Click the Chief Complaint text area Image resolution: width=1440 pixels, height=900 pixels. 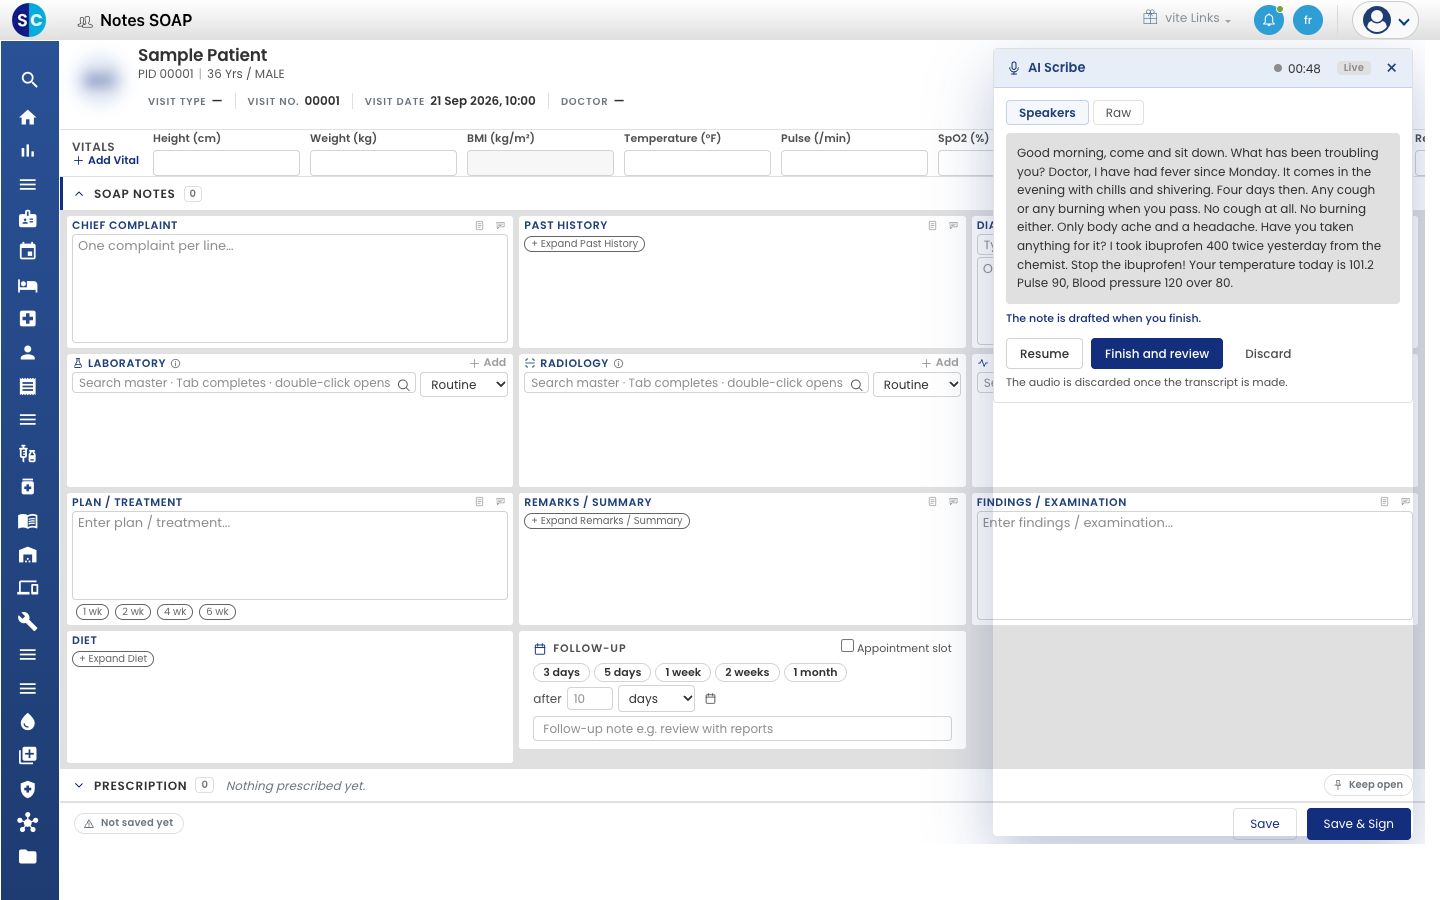[x=290, y=289]
